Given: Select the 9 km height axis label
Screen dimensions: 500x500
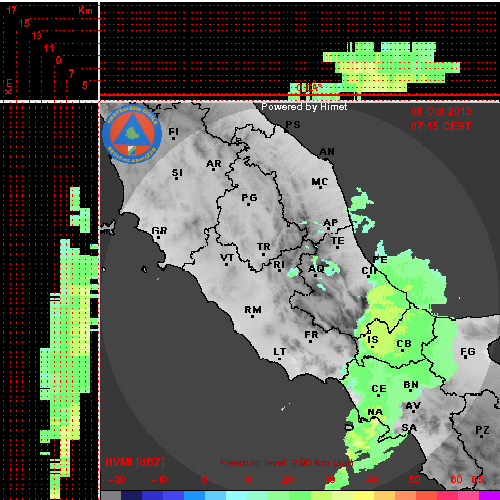Looking at the screenshot, I should point(59,60).
